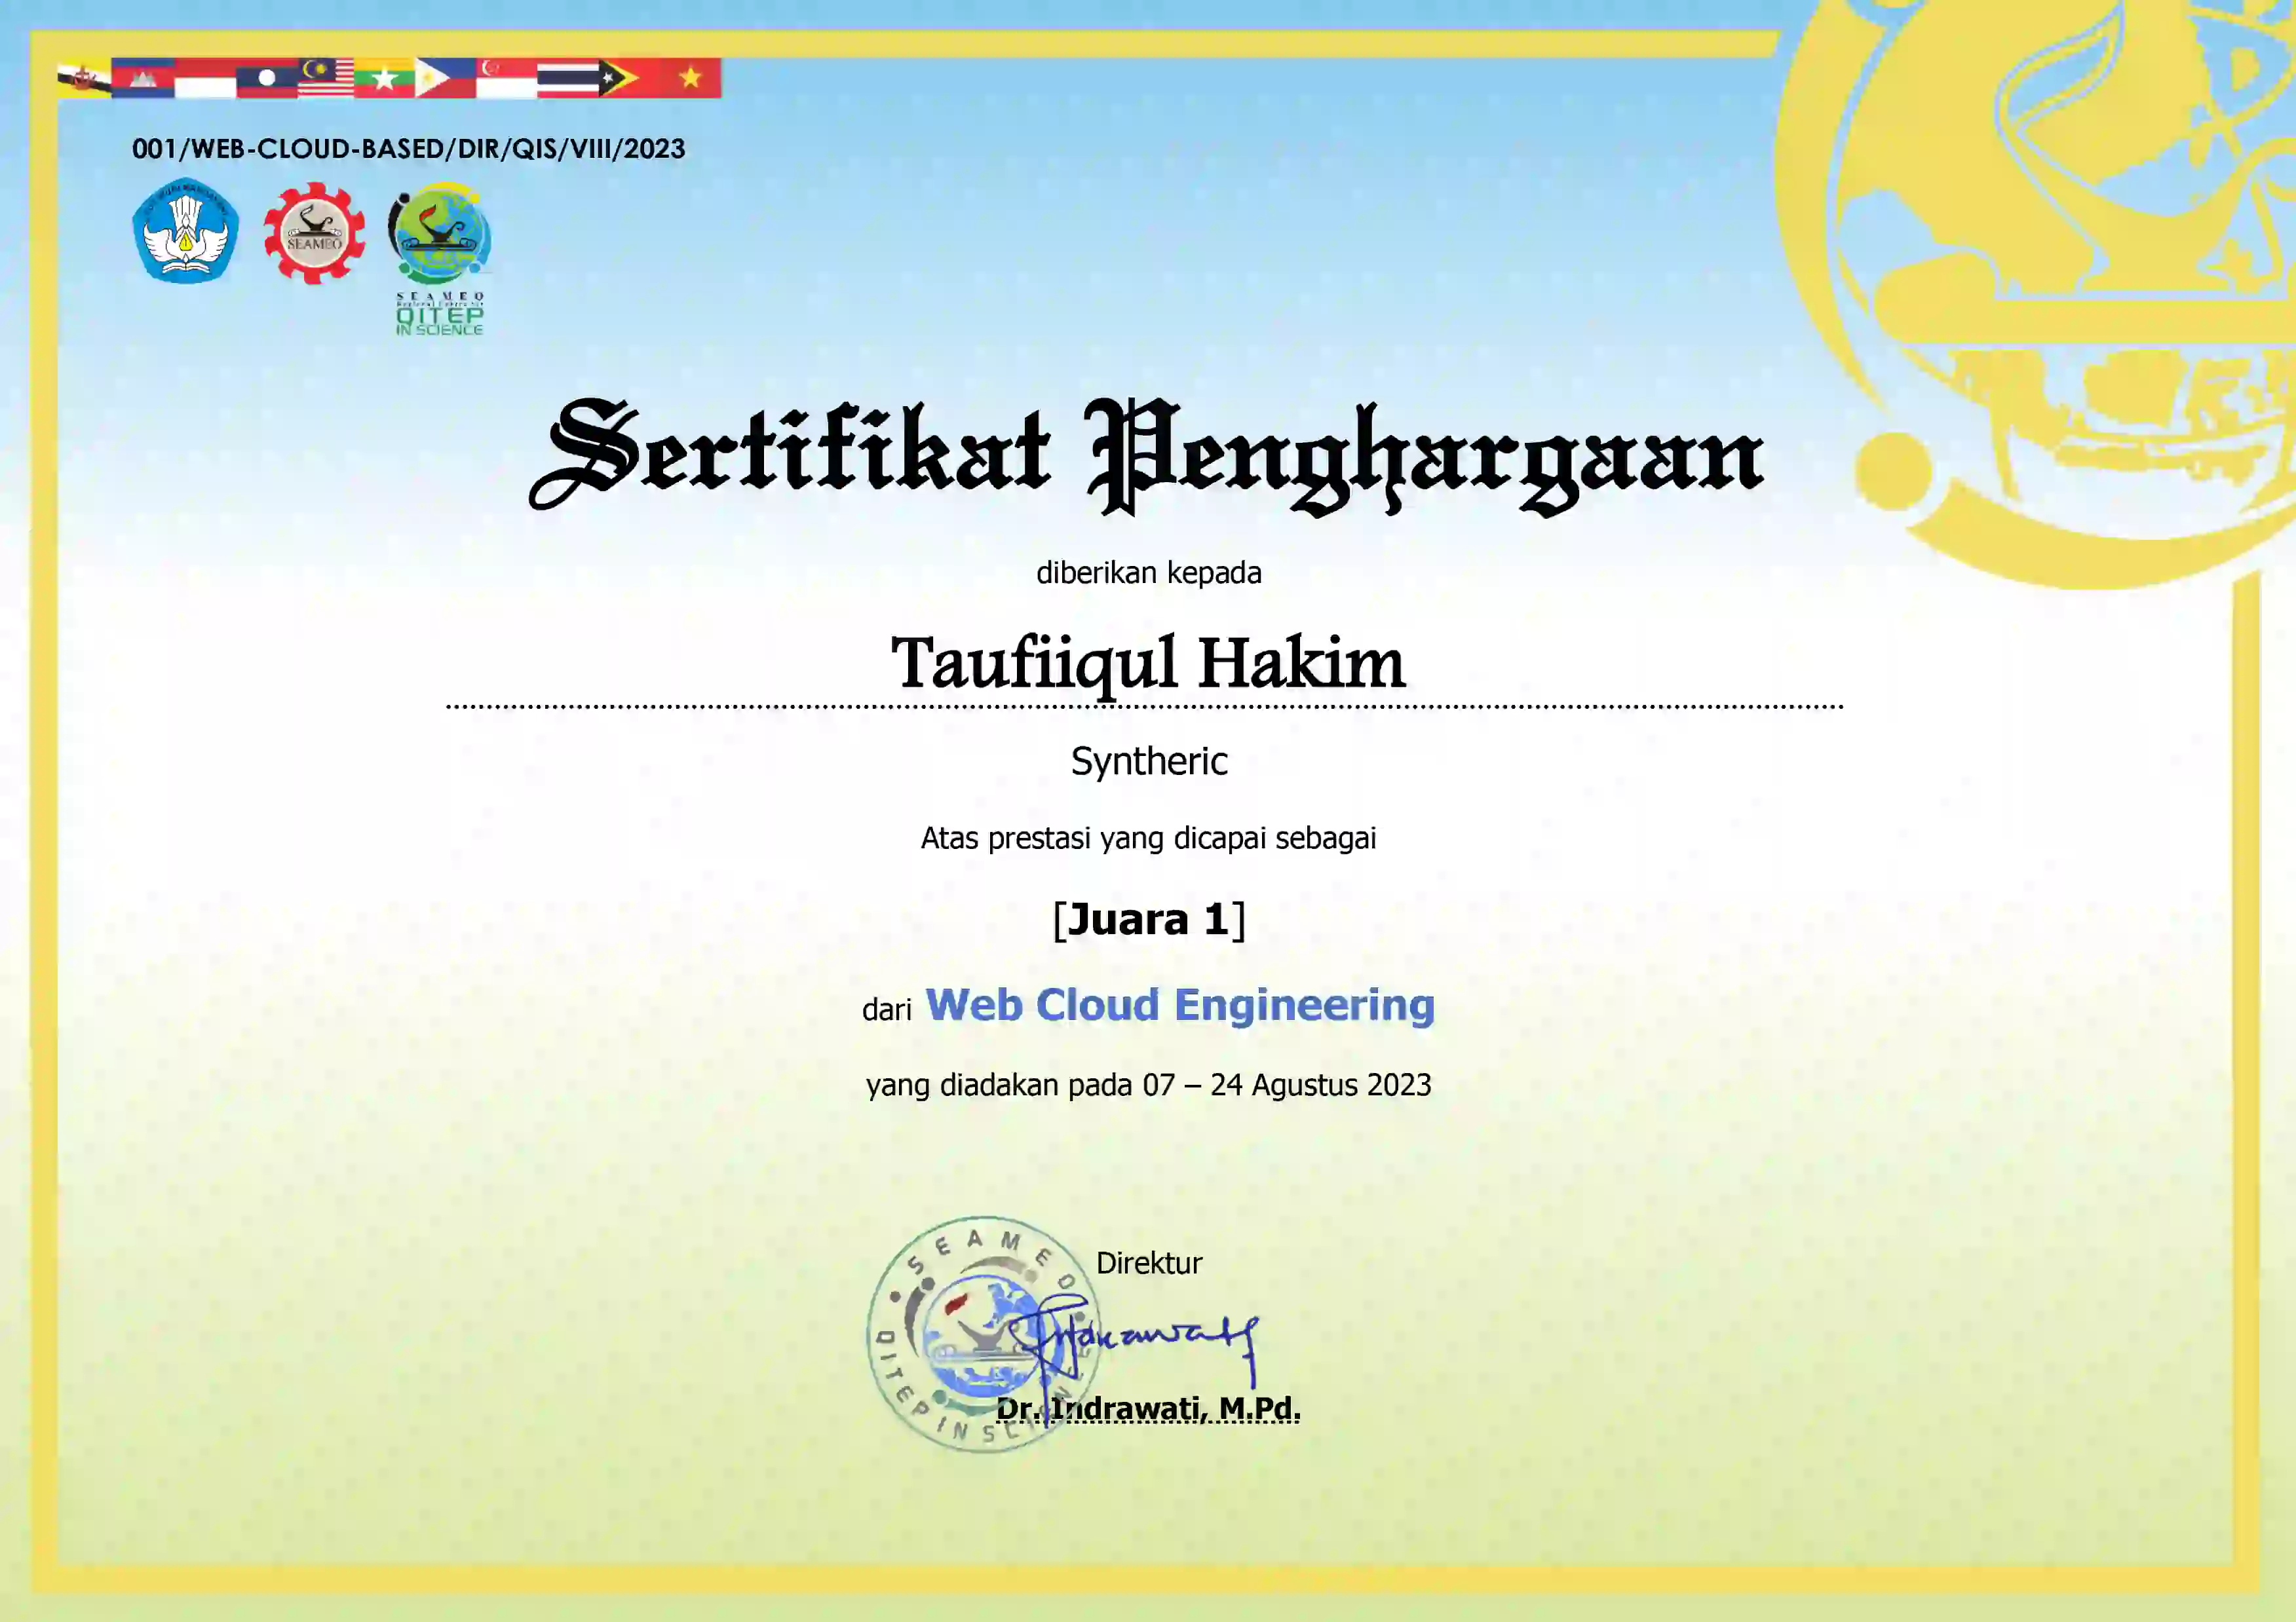The height and width of the screenshot is (1622, 2296).
Task: Click the striped Thailand flag
Action: pyautogui.click(x=568, y=78)
